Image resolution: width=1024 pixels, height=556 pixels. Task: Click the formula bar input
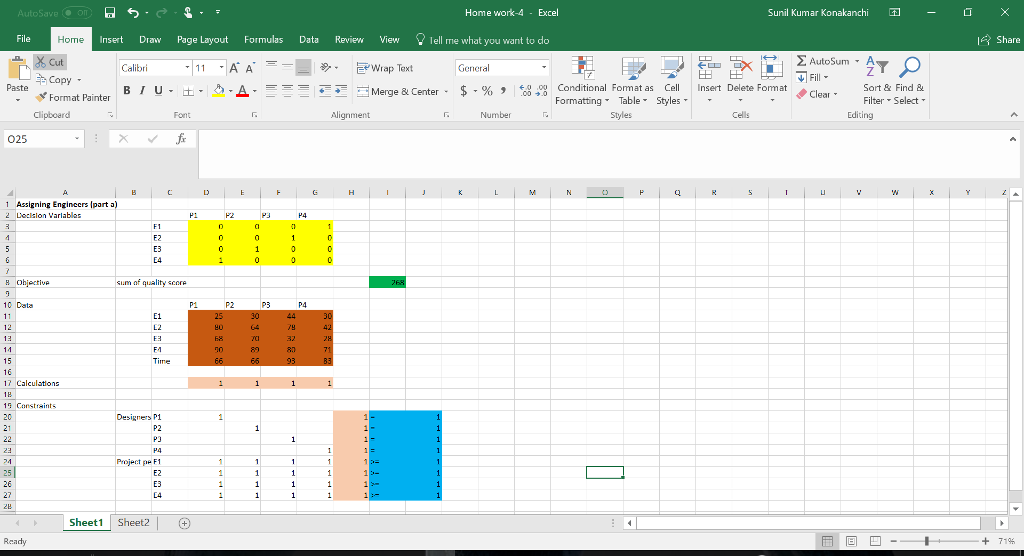click(x=603, y=154)
